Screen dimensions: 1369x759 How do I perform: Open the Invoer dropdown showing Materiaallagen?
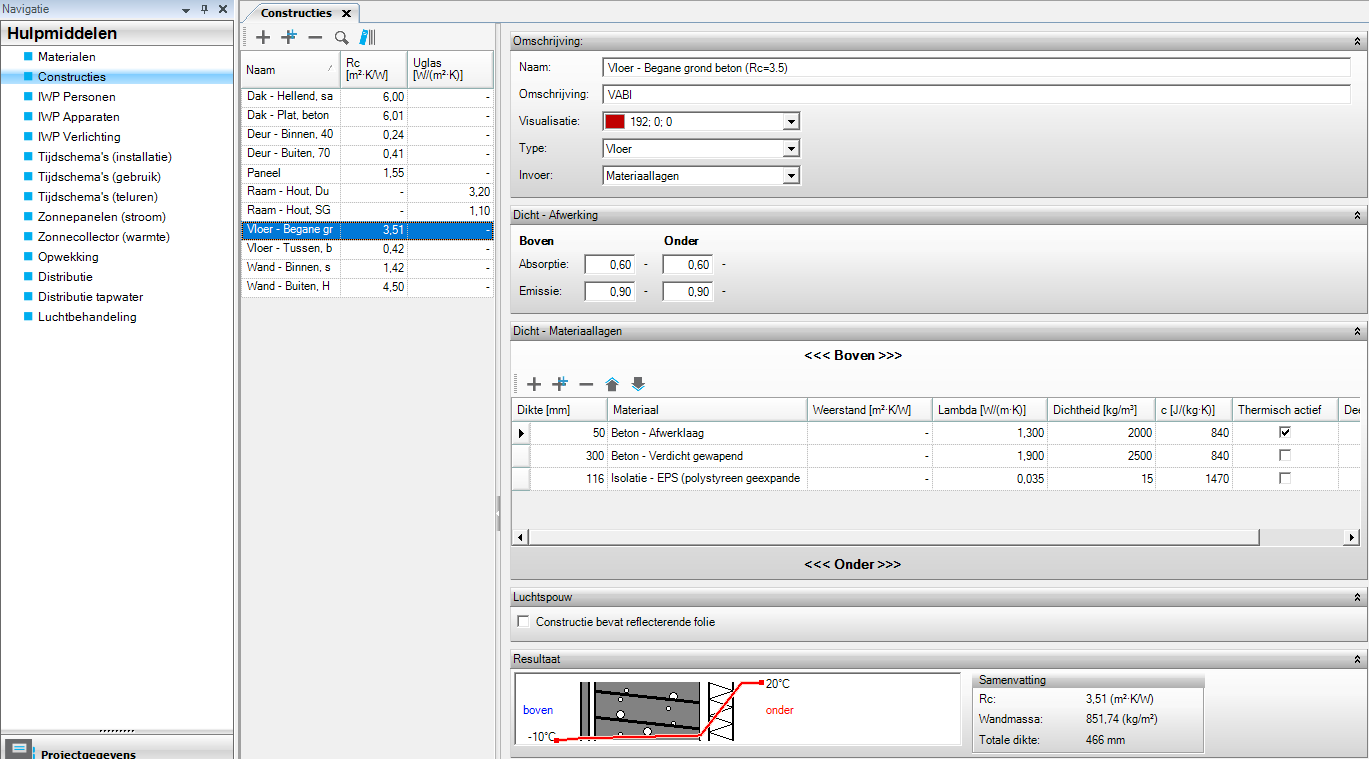[x=791, y=176]
